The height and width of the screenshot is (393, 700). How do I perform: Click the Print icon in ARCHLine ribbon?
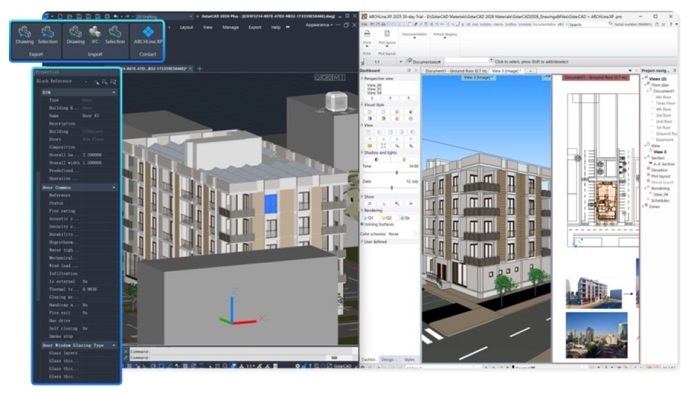coord(367,37)
